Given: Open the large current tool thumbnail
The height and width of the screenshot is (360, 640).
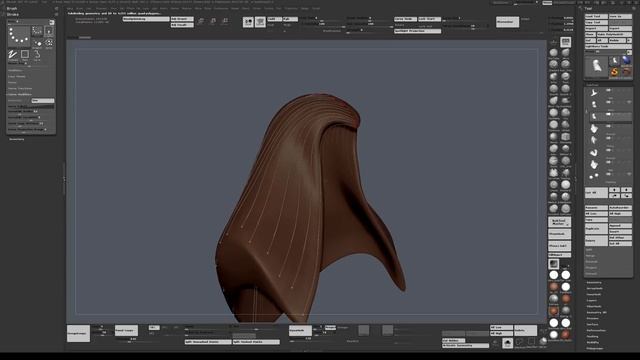Looking at the screenshot, I should pyautogui.click(x=596, y=67).
